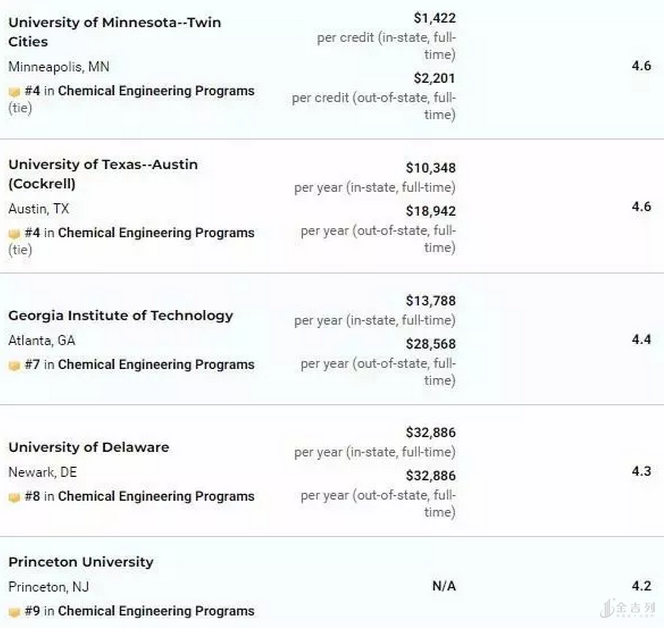Click Chemical Engineering Programs under Princeton
This screenshot has height=628, width=664.
156,611
